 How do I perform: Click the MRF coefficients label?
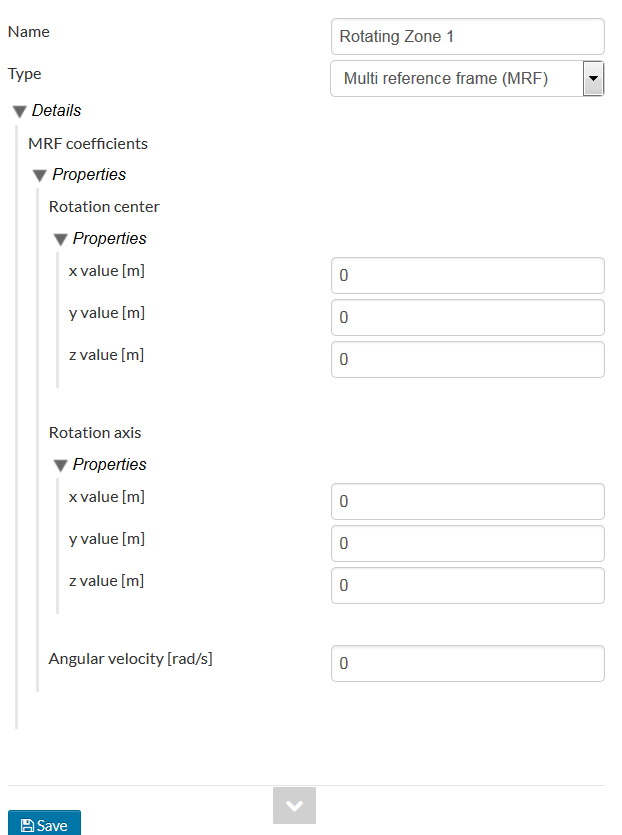pos(88,144)
